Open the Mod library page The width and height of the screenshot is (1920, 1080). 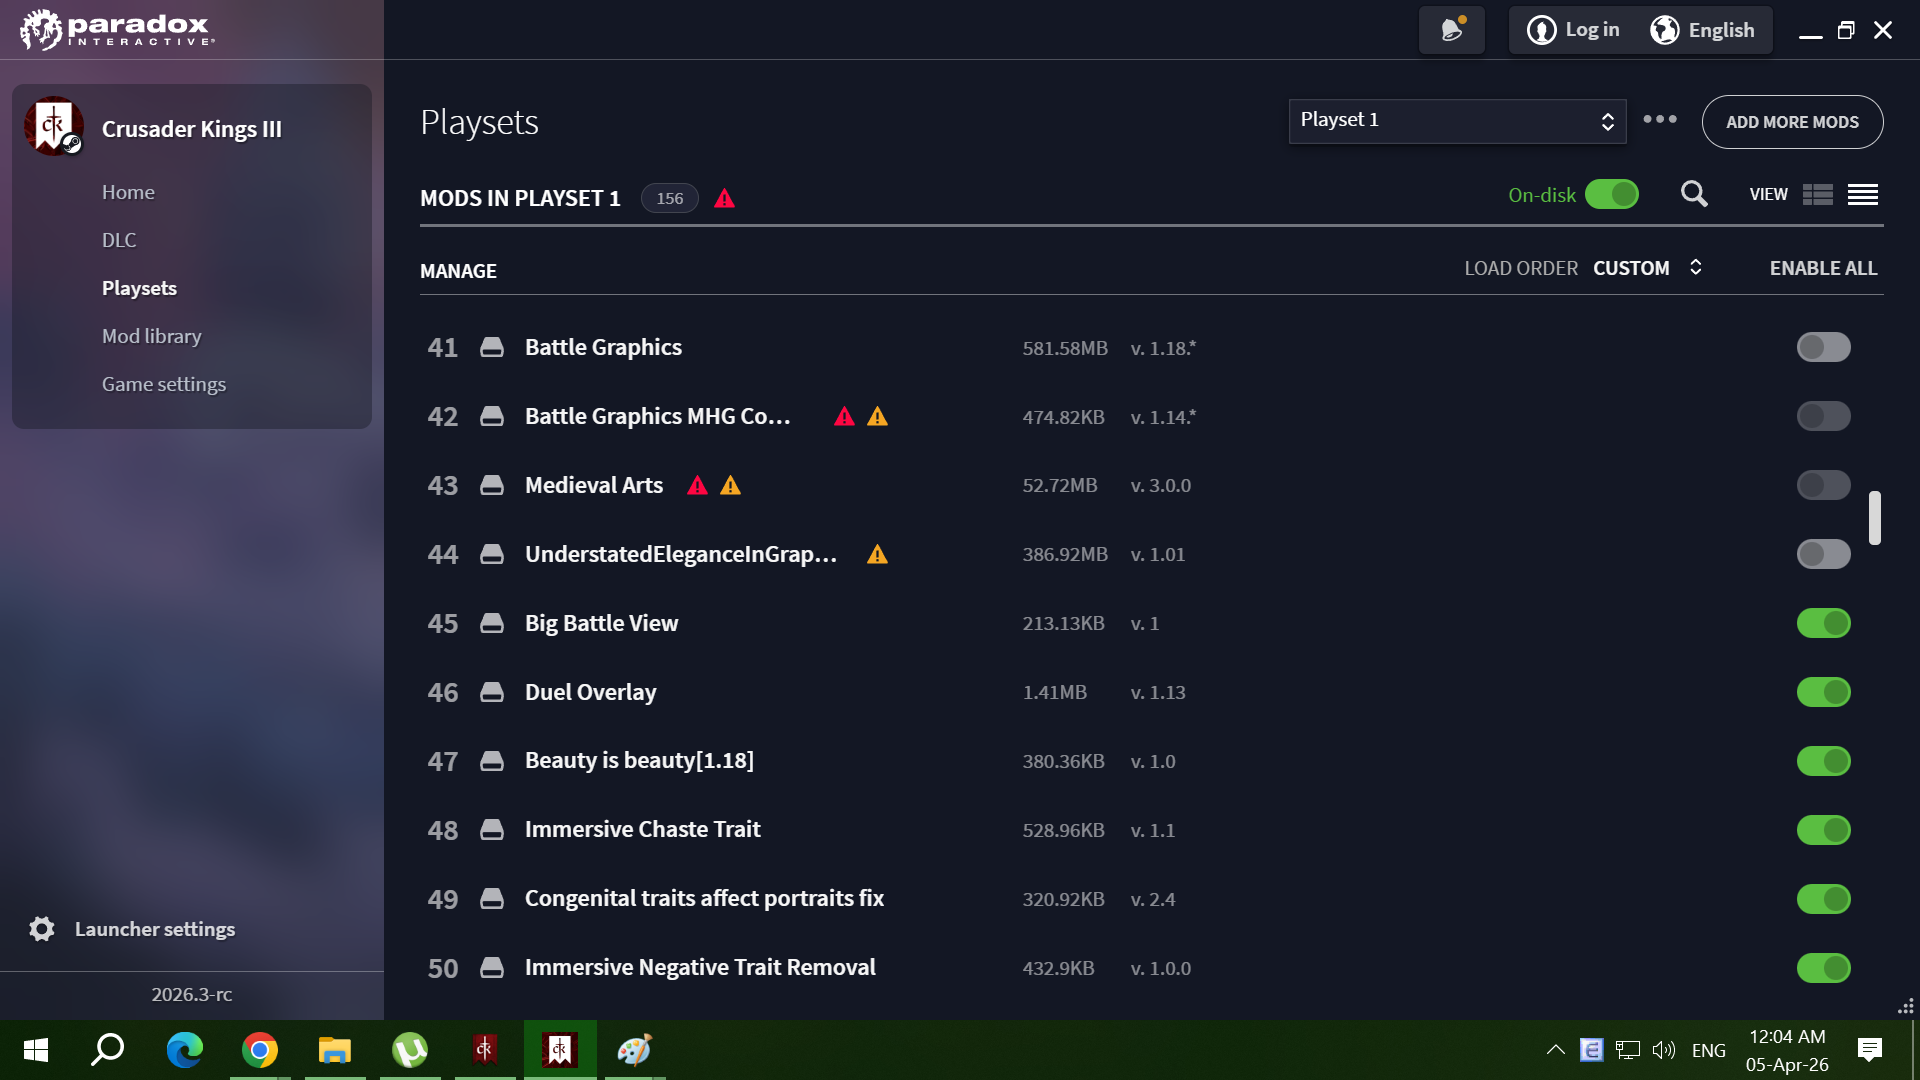pyautogui.click(x=152, y=336)
